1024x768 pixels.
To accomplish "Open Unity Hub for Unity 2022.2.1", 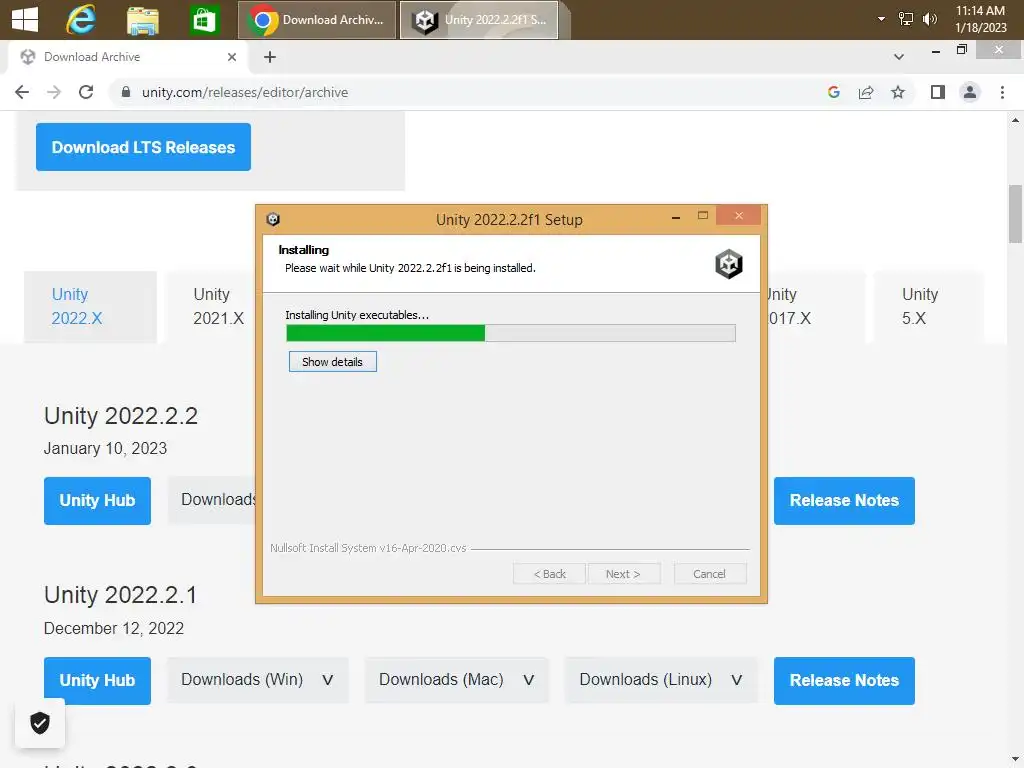I will click(x=97, y=680).
